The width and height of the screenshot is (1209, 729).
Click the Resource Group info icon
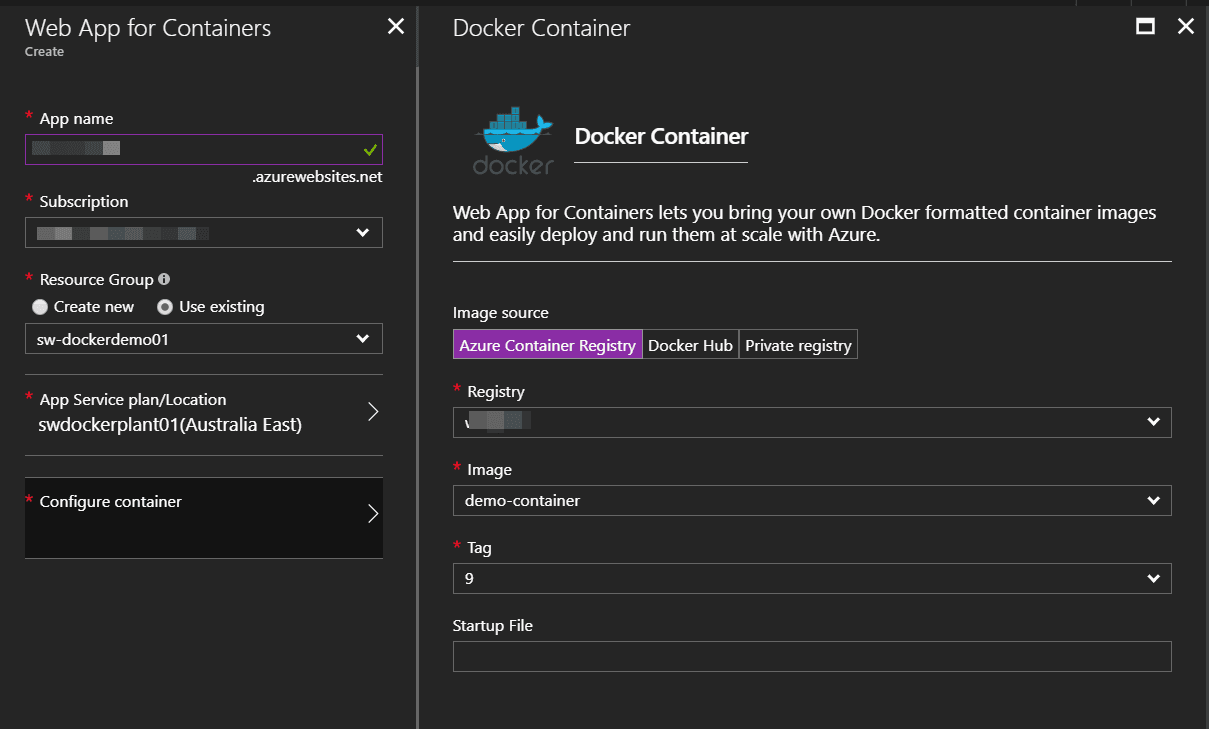[x=164, y=280]
